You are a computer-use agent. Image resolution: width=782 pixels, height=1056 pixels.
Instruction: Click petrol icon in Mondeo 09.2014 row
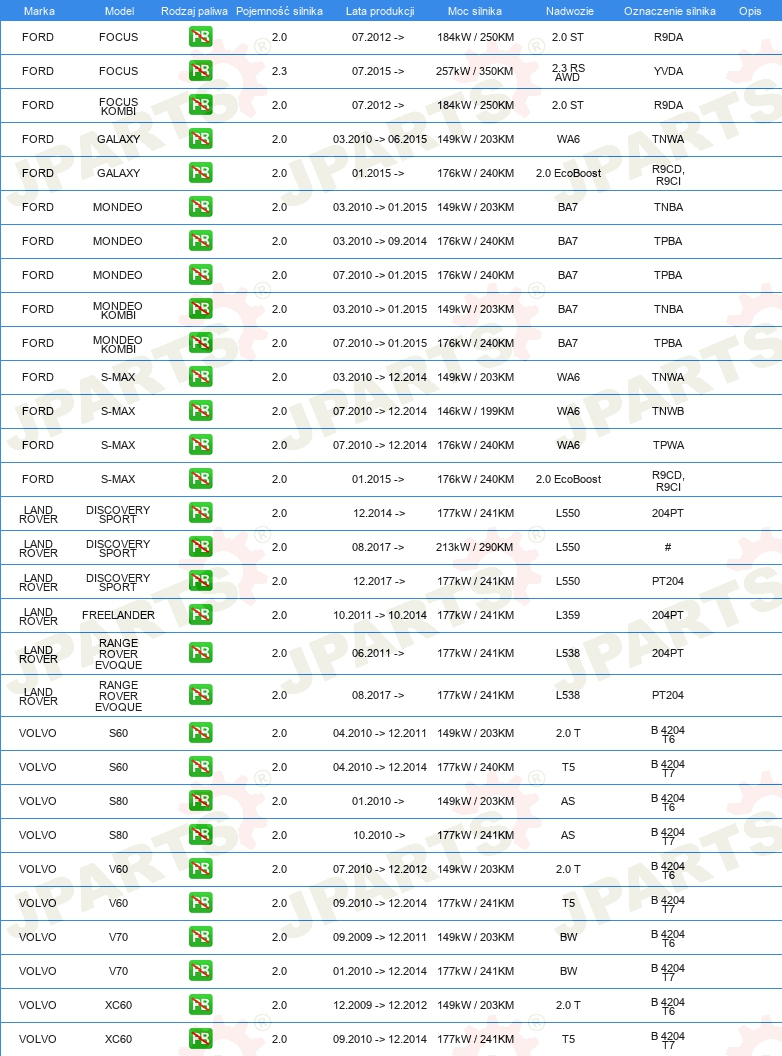pyautogui.click(x=201, y=240)
